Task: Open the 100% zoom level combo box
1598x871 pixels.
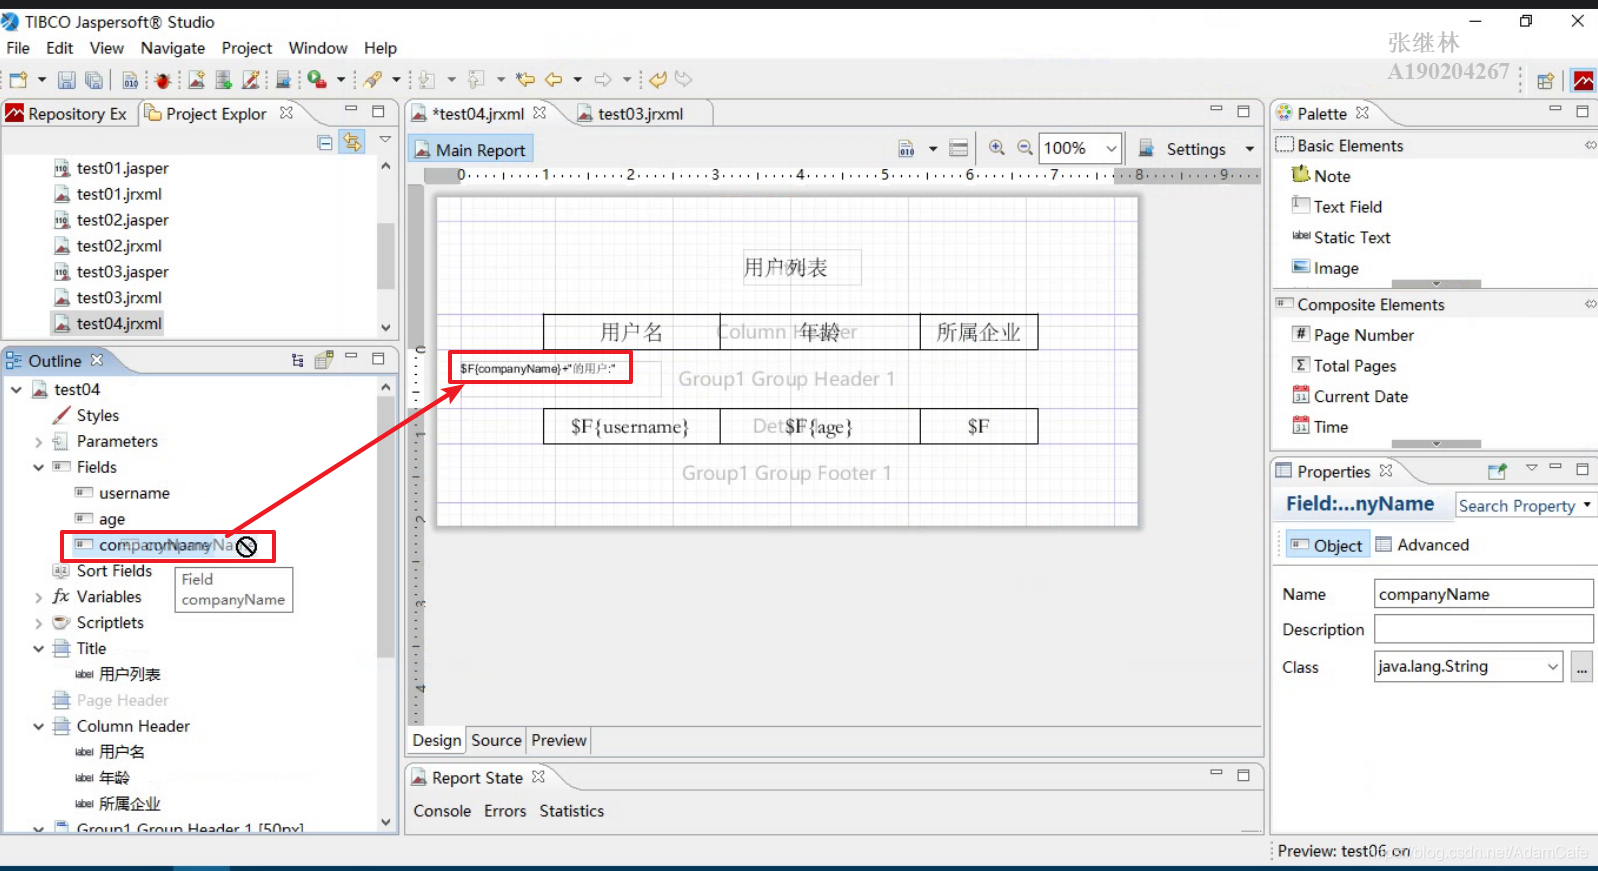Action: 1079,148
